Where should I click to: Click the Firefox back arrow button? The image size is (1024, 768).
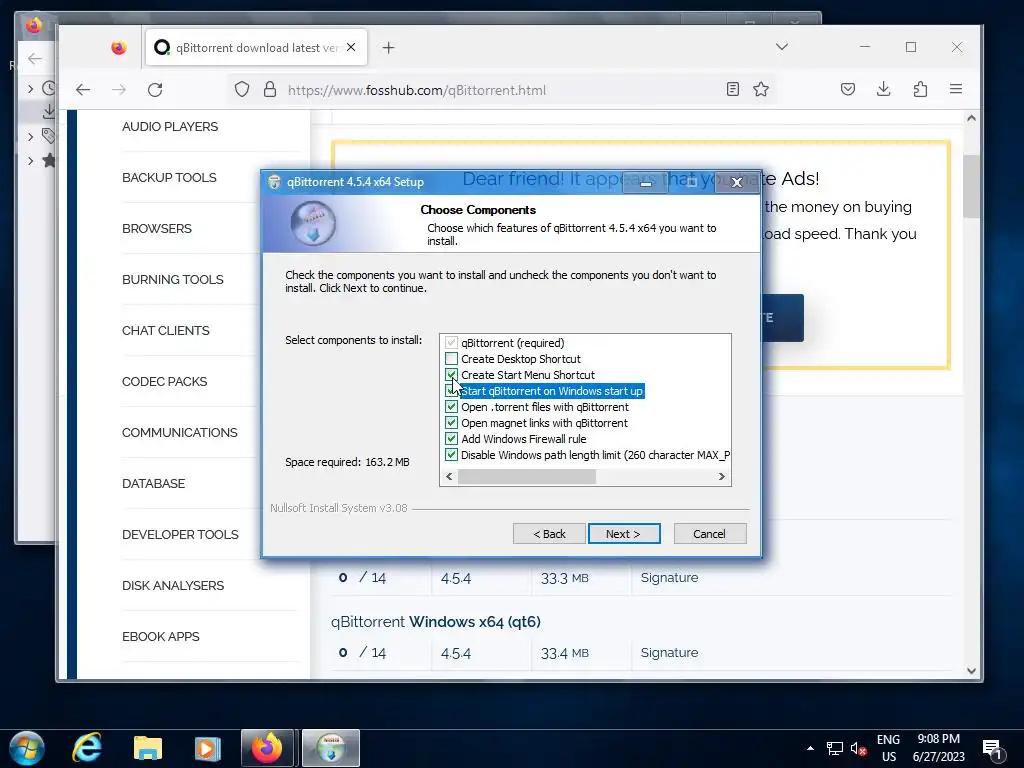tap(83, 89)
